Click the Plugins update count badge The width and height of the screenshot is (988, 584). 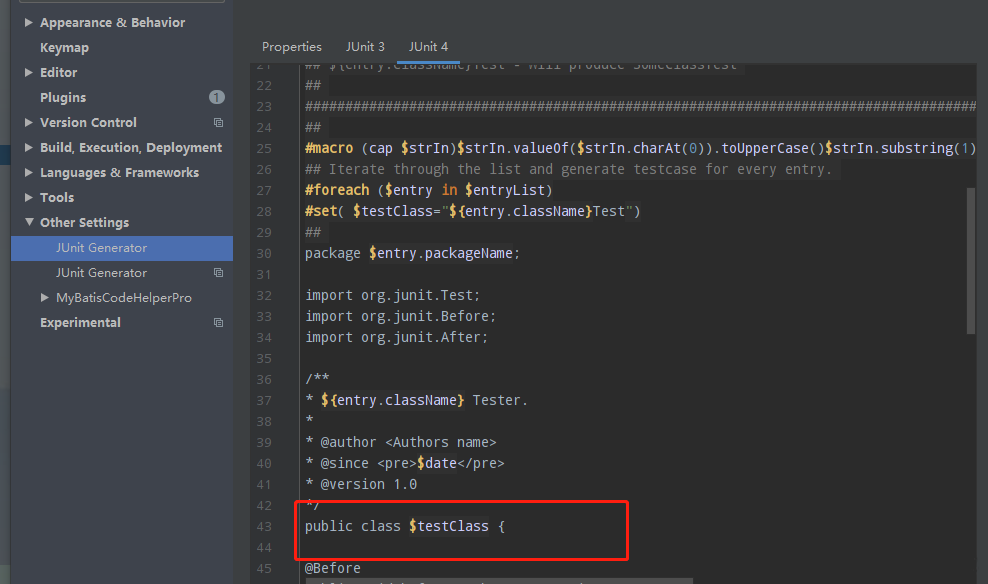tap(216, 97)
